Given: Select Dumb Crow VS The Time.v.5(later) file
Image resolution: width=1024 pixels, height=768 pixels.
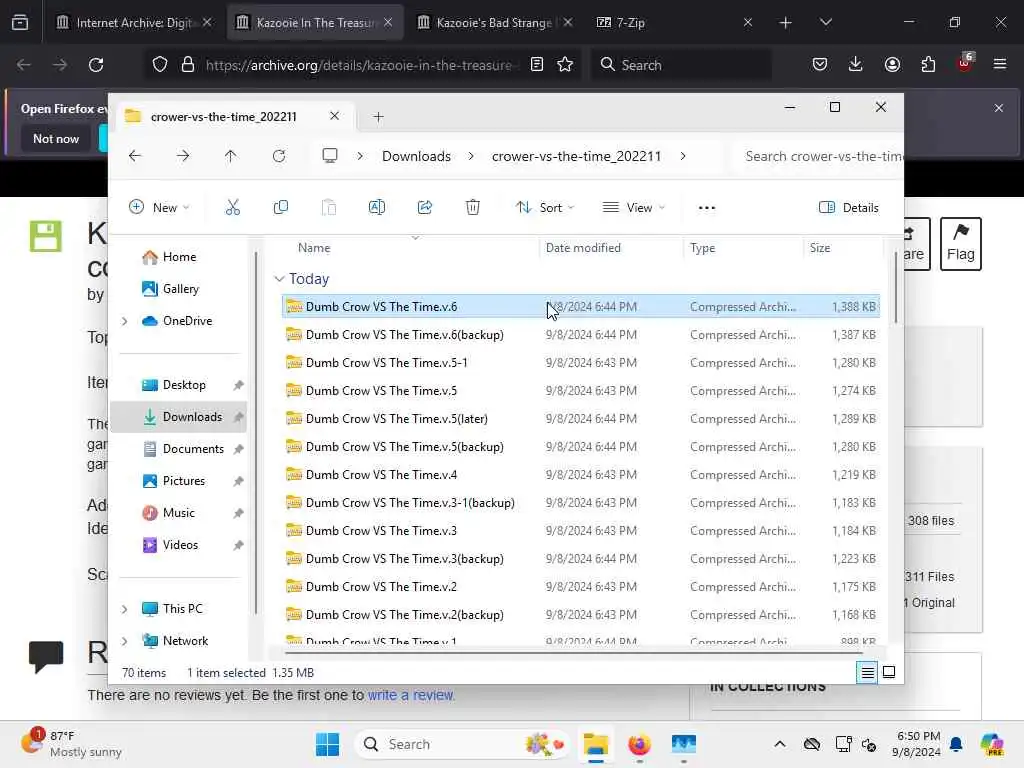Looking at the screenshot, I should [581, 419].
